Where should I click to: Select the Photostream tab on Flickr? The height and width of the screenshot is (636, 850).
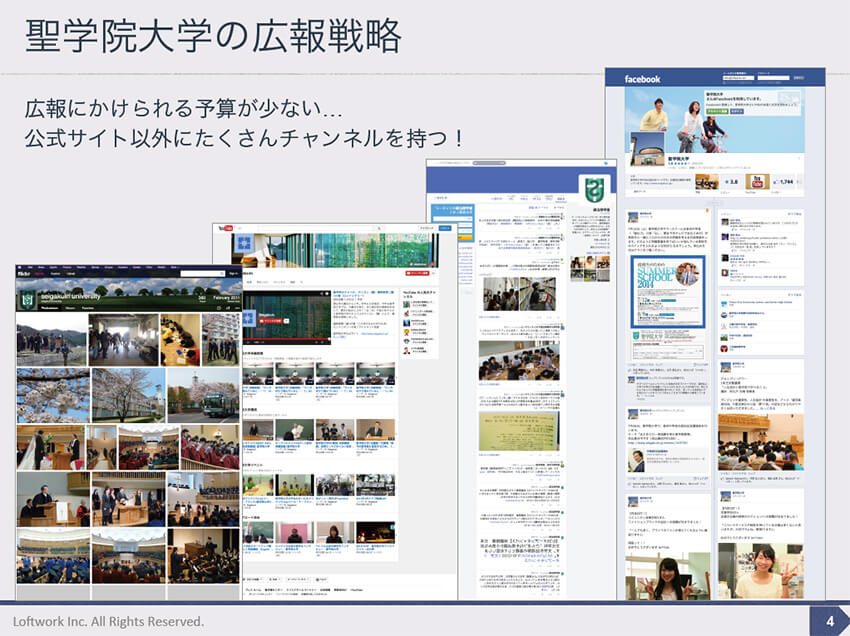coord(49,308)
